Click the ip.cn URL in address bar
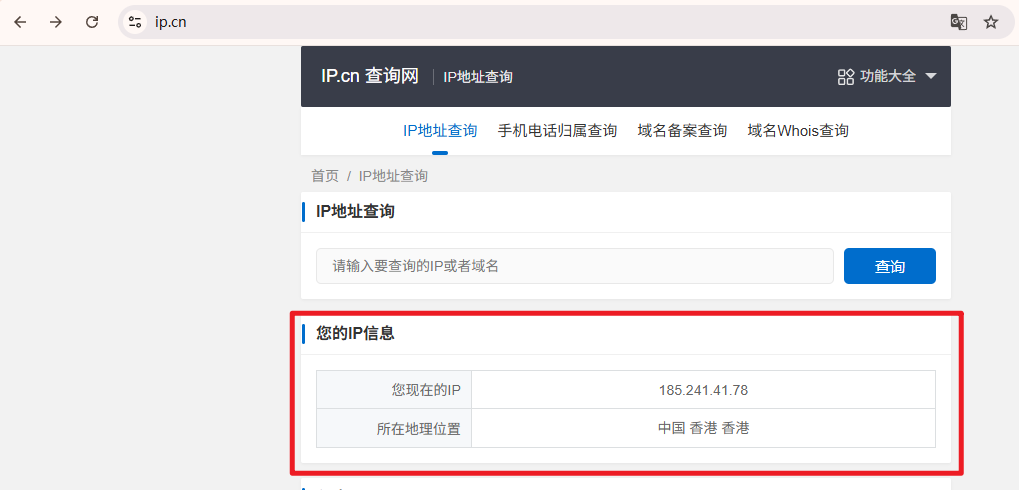 pos(171,22)
